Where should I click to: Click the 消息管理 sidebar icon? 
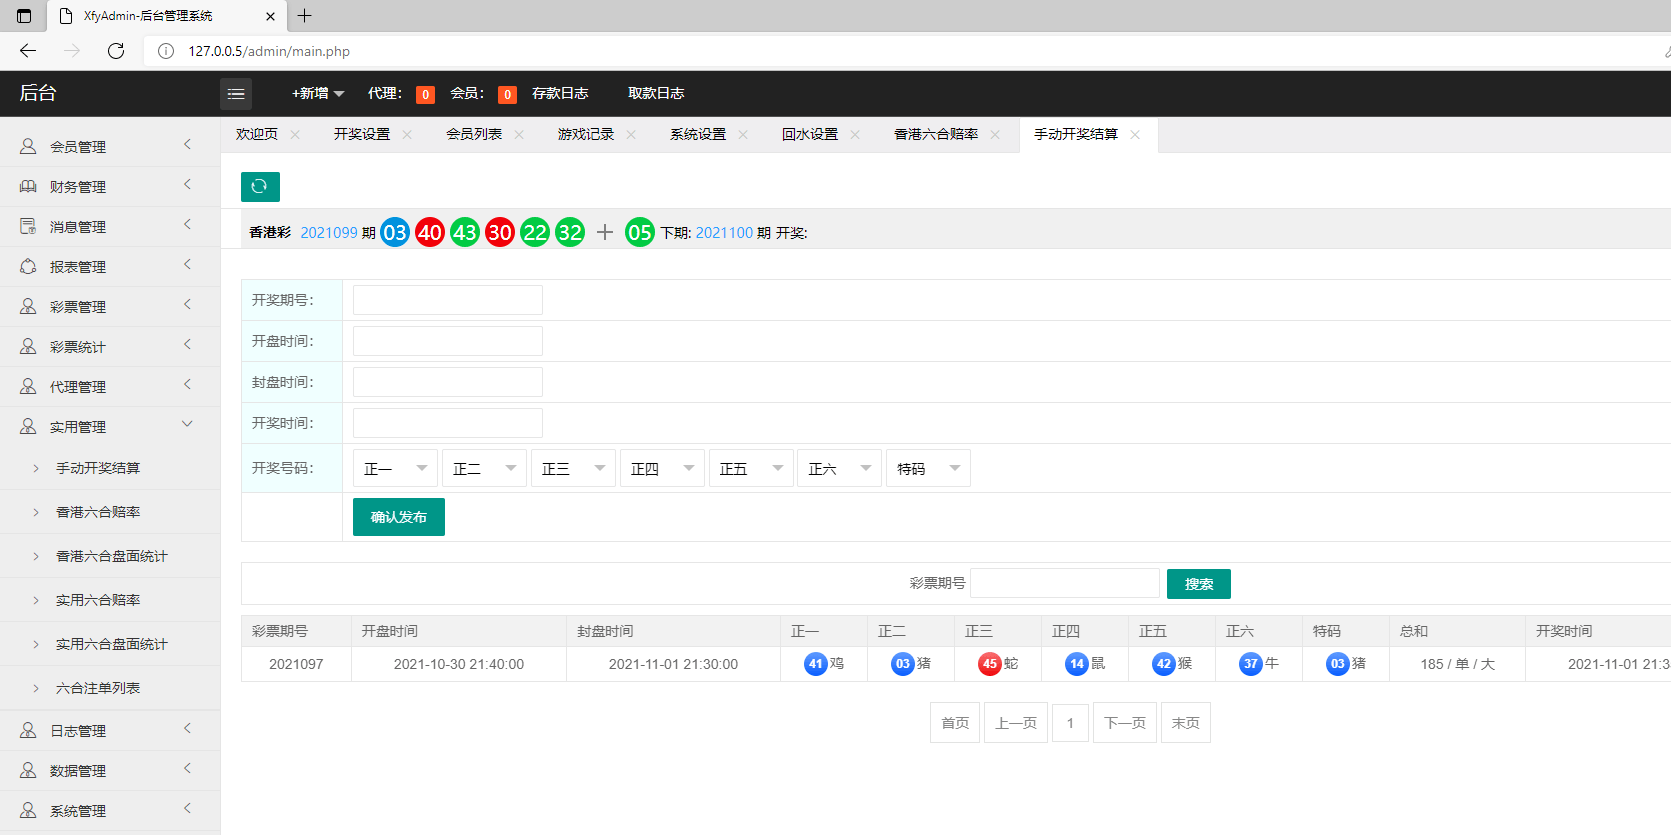(x=28, y=226)
